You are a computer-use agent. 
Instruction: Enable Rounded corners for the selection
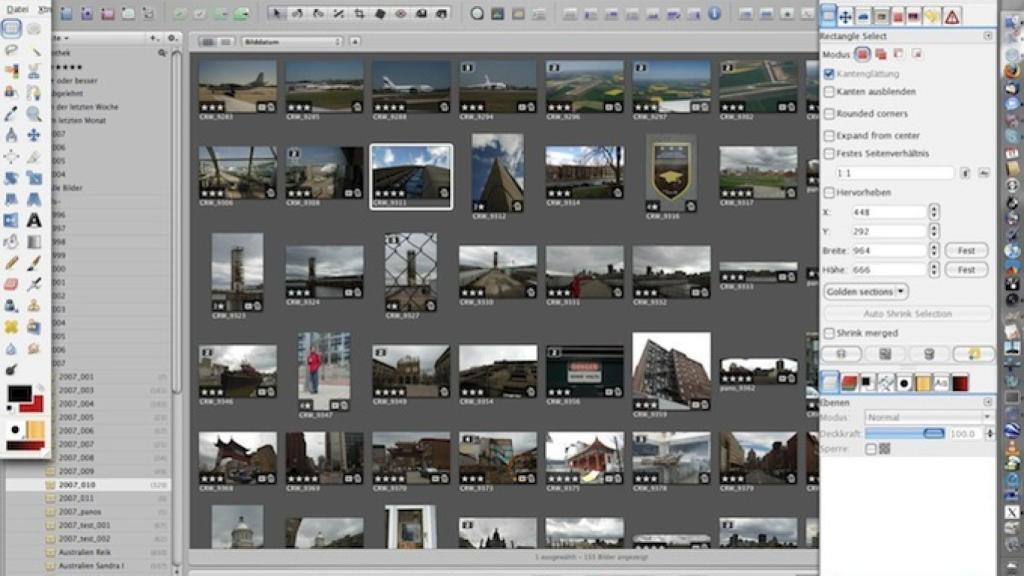(x=829, y=112)
